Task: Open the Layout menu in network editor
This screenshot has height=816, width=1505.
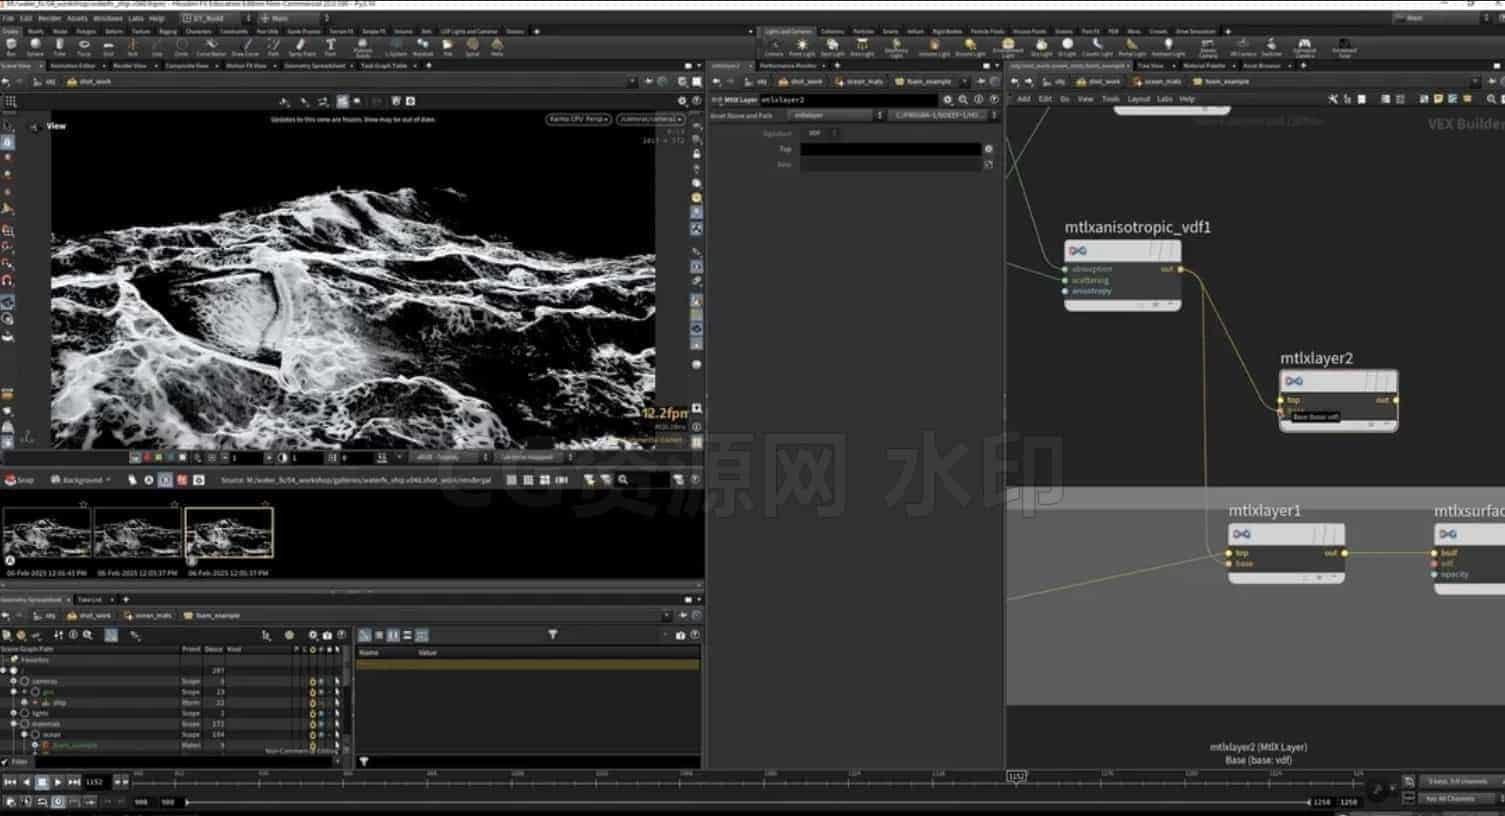Action: point(1139,99)
